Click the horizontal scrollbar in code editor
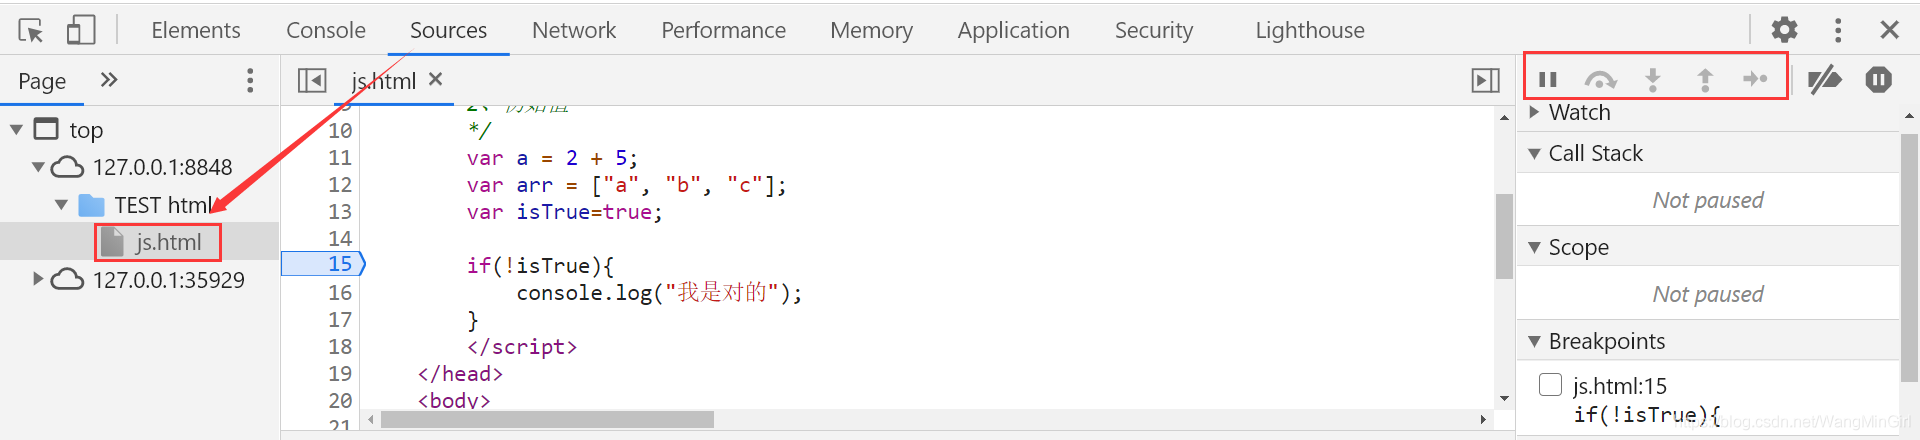Viewport: 1920px width, 440px height. click(547, 419)
